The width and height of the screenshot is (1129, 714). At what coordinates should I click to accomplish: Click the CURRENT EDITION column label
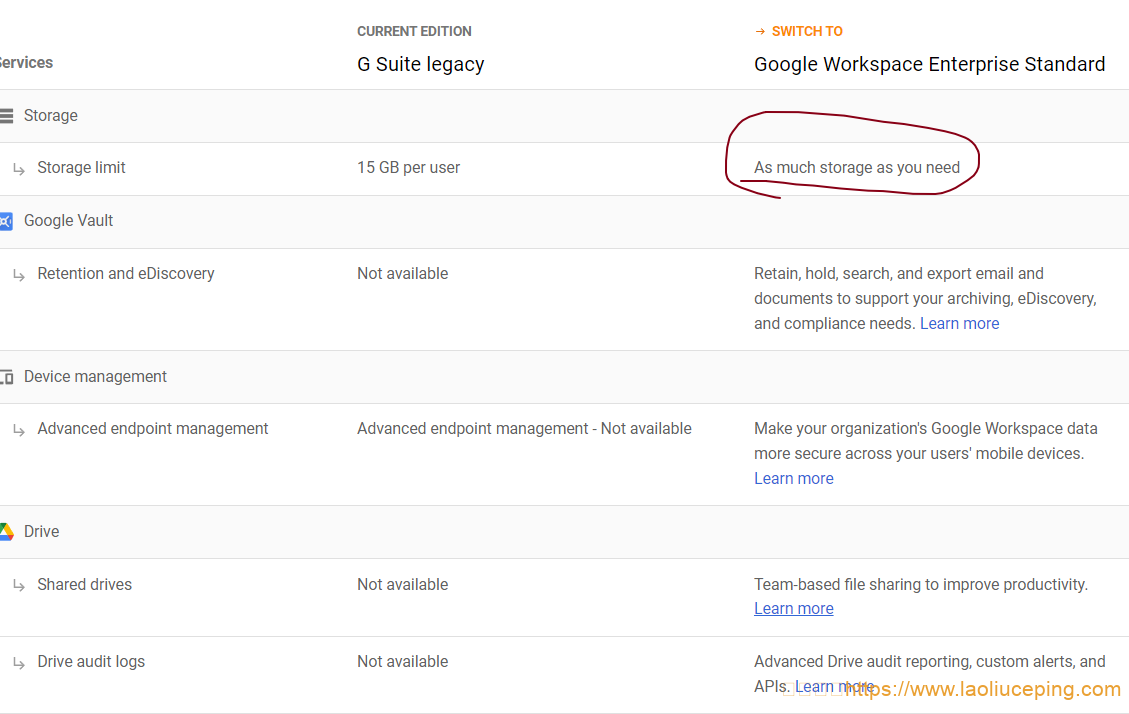pyautogui.click(x=414, y=32)
